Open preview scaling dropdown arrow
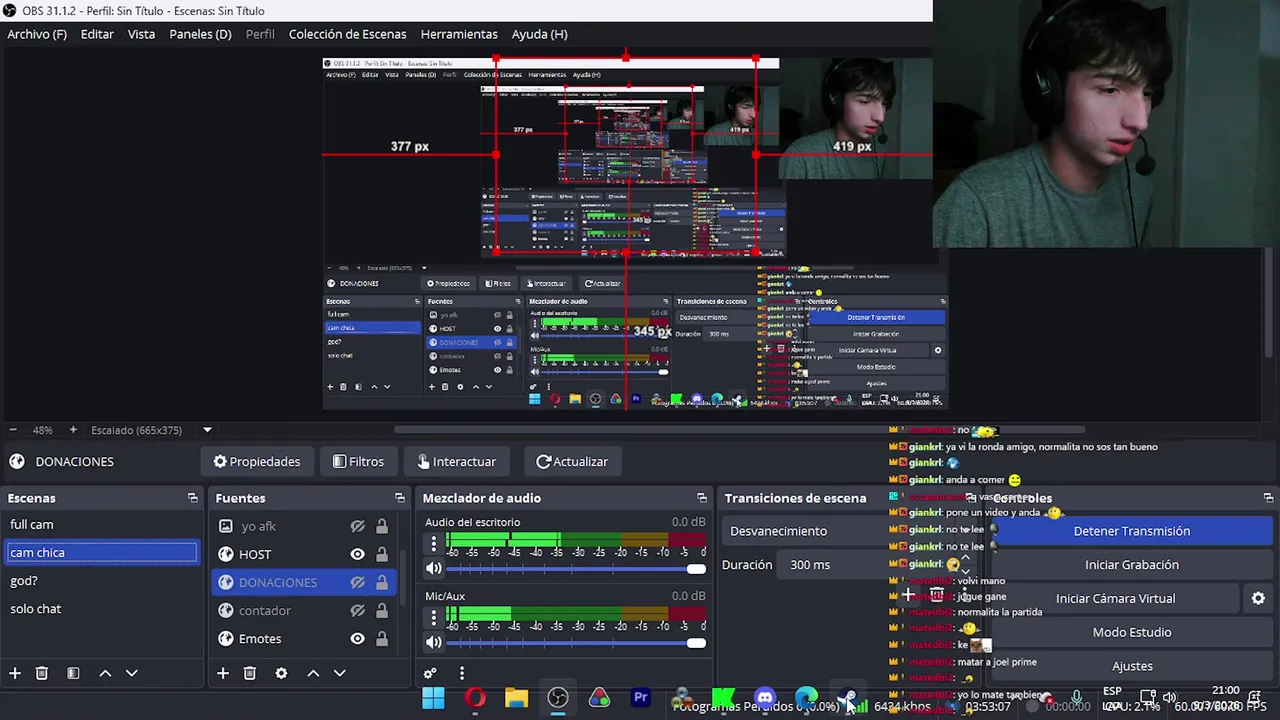1280x720 pixels. point(207,430)
